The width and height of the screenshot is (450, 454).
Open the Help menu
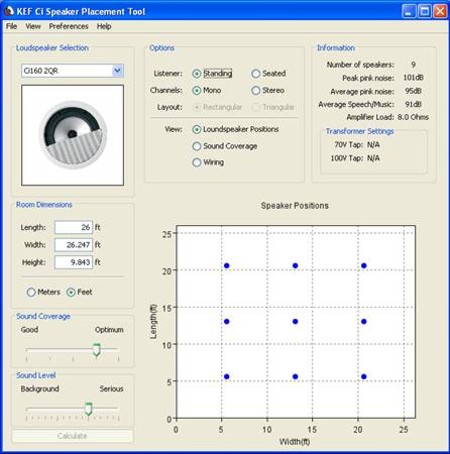(104, 26)
